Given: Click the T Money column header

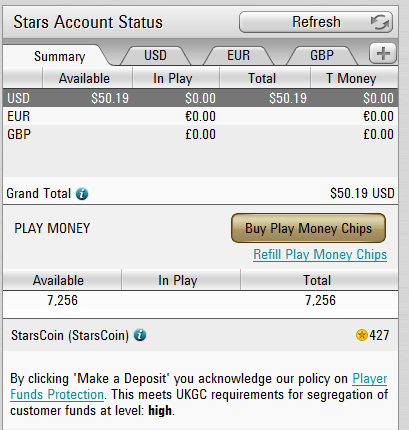Looking at the screenshot, I should pyautogui.click(x=351, y=78).
